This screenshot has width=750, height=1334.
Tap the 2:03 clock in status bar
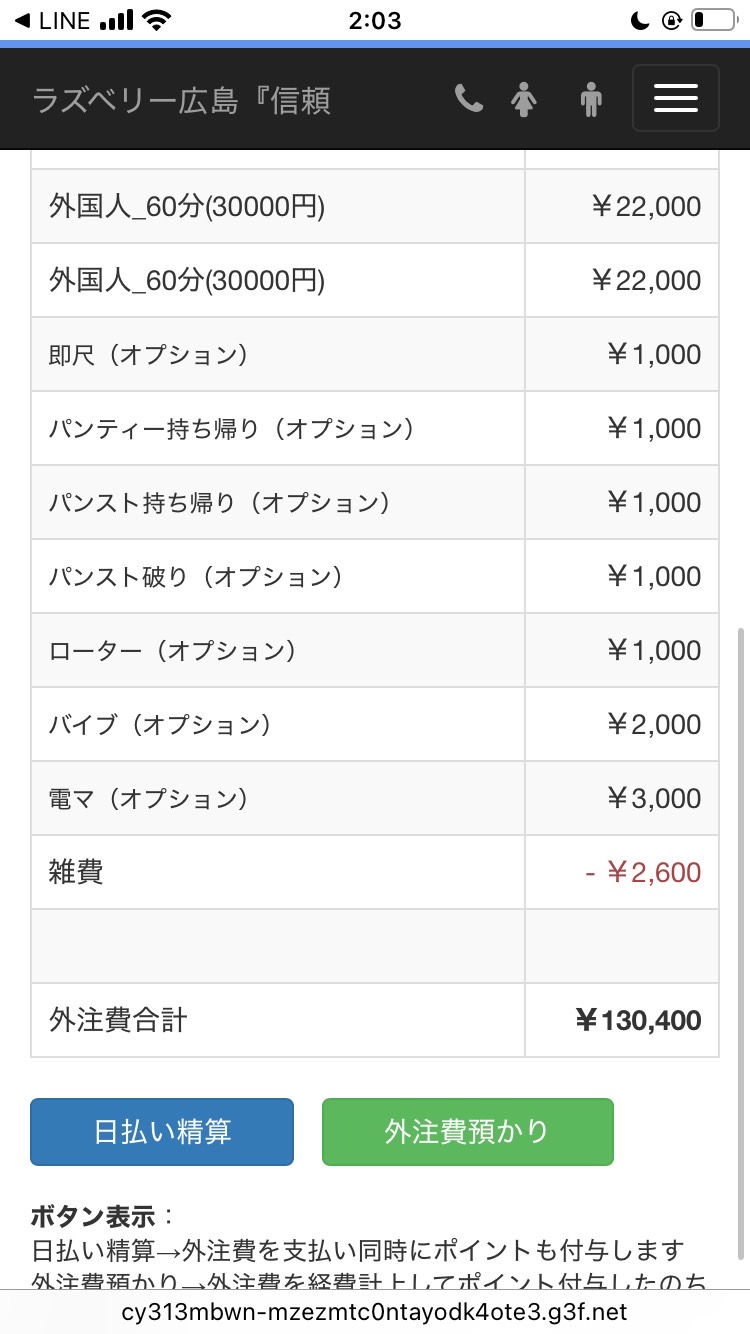point(375,20)
